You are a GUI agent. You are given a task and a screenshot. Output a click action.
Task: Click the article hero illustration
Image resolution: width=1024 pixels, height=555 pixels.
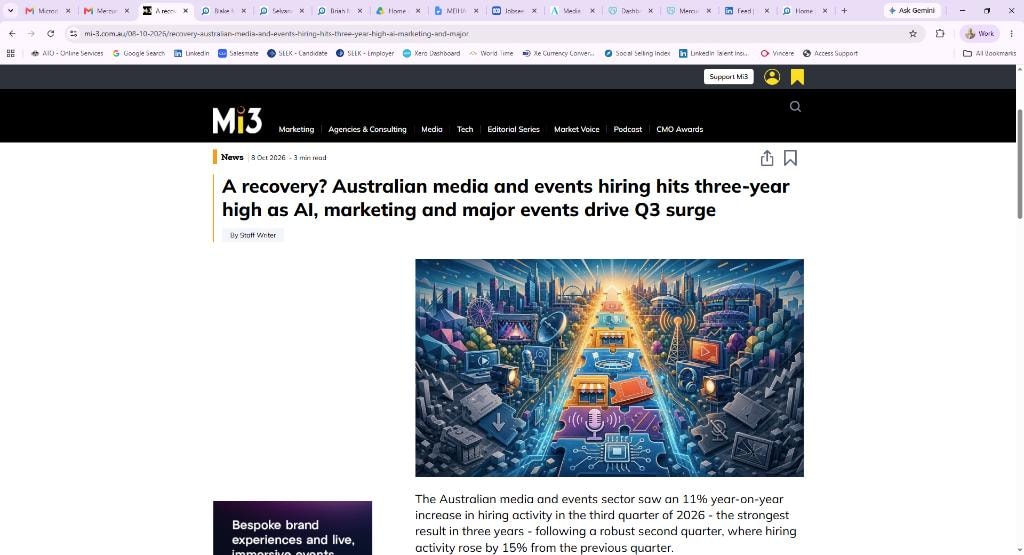609,368
